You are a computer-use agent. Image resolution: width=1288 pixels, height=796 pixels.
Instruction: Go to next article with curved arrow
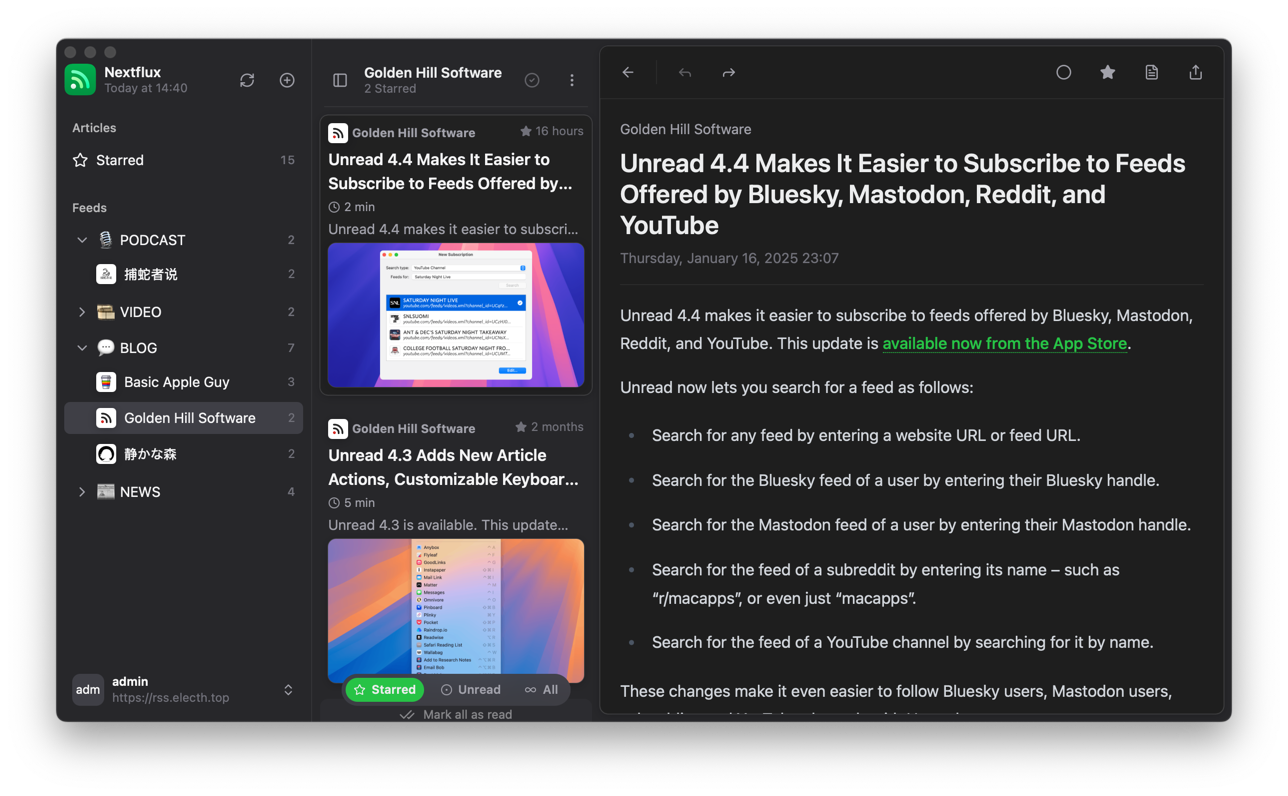729,72
